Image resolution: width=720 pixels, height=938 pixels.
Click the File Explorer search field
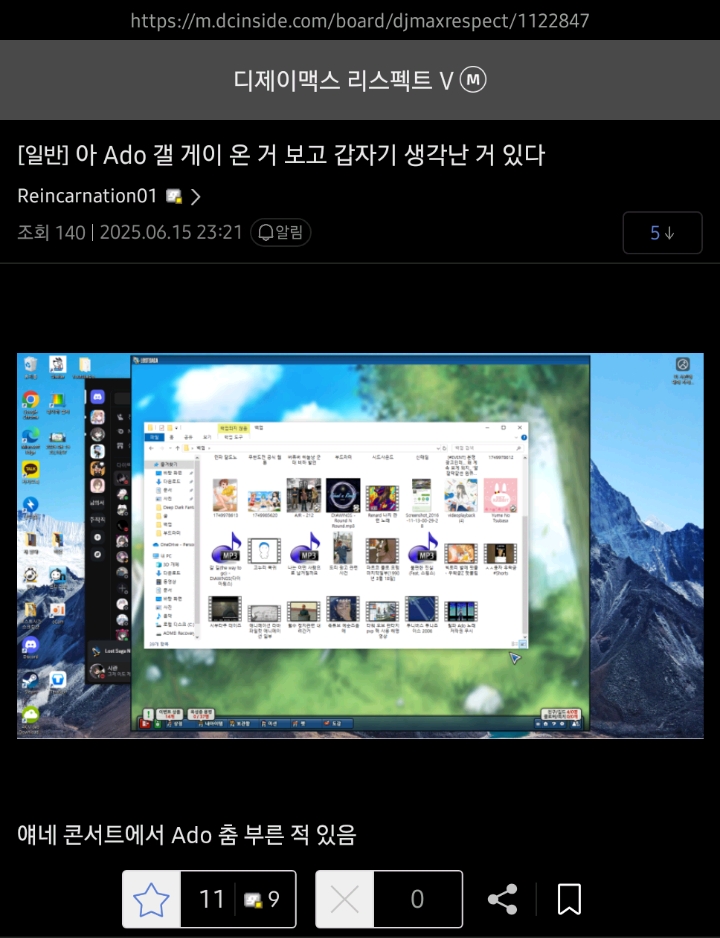pos(486,447)
